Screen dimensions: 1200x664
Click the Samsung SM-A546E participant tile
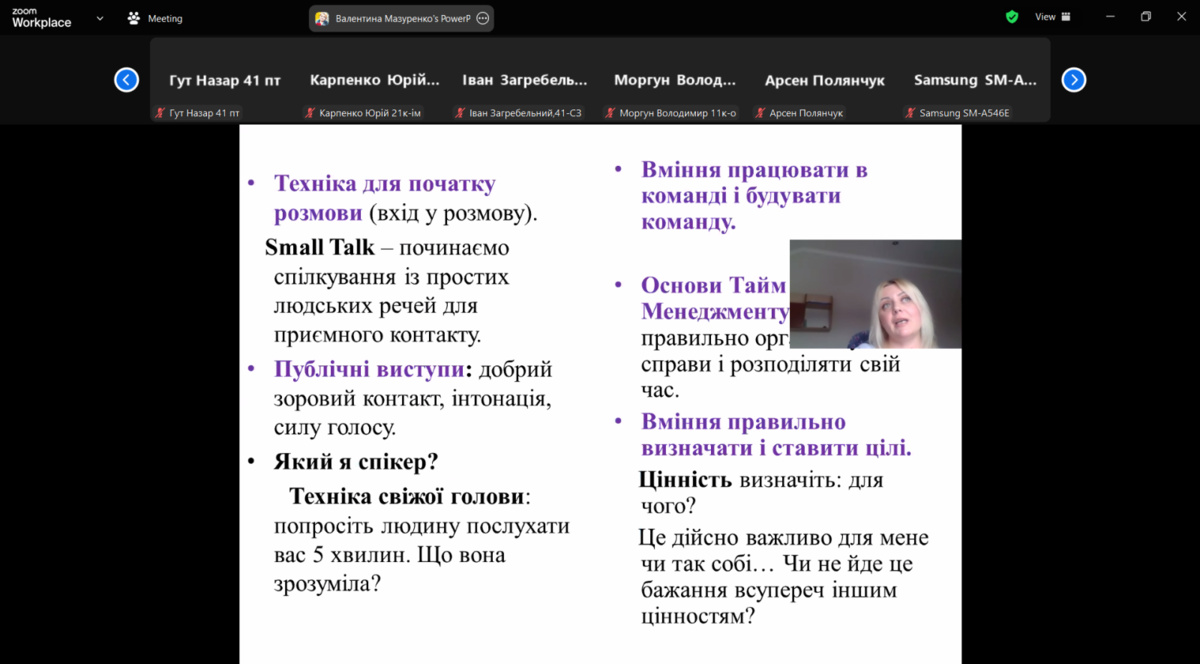975,81
